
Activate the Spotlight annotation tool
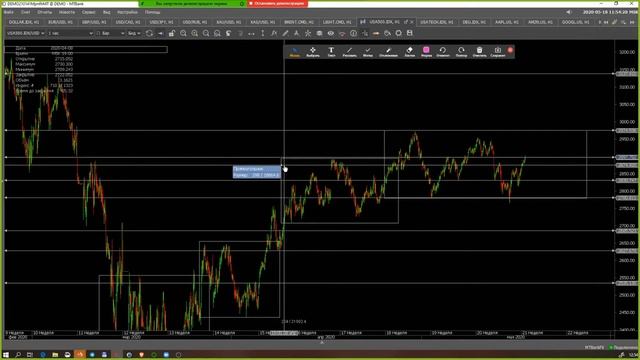tap(388, 52)
